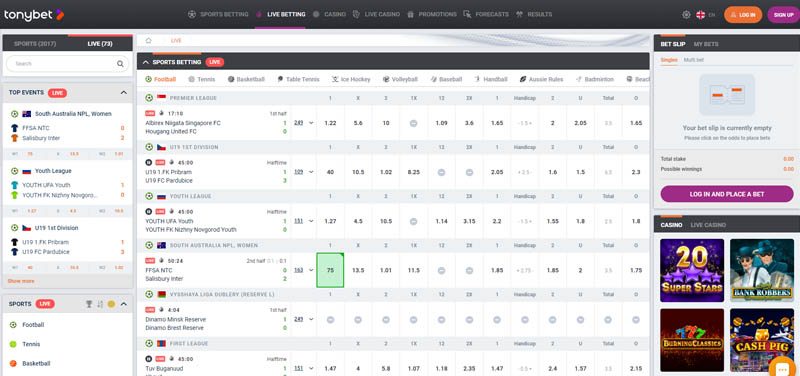The height and width of the screenshot is (376, 800).
Task: Open the My Bets tab
Action: click(706, 44)
